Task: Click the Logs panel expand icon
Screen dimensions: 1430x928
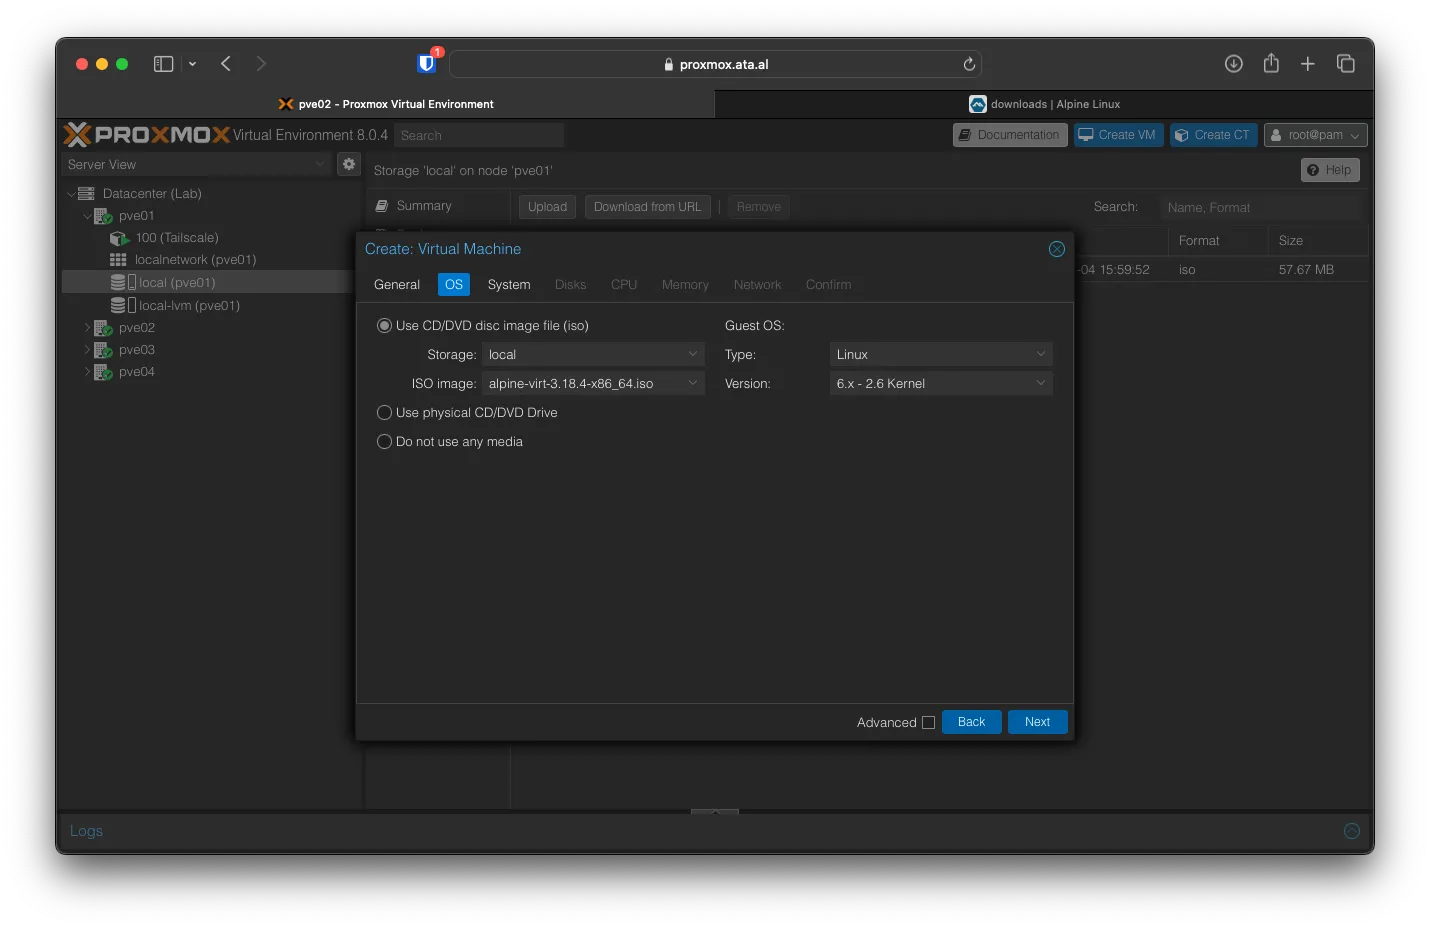Action: [1352, 831]
